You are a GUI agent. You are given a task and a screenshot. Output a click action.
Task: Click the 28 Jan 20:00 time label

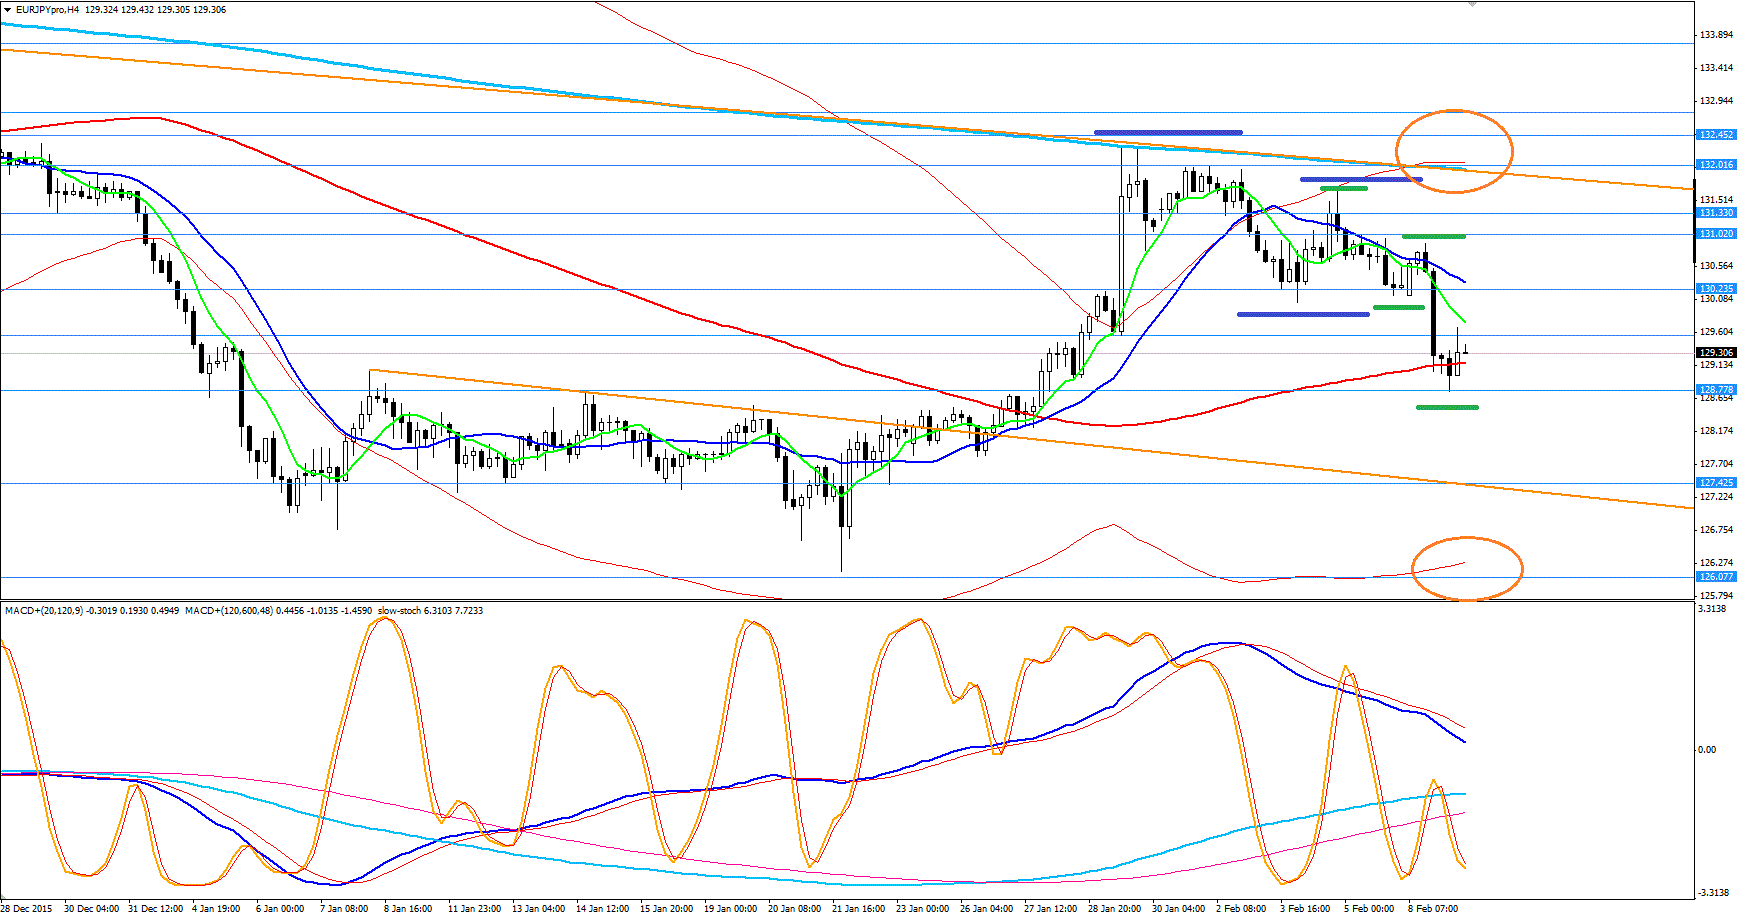[1114, 909]
